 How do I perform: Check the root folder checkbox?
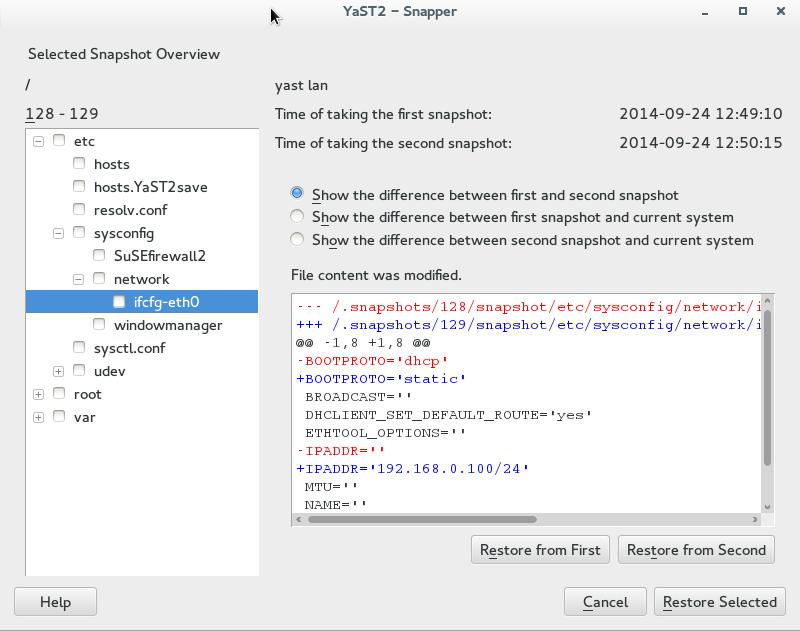(59, 393)
